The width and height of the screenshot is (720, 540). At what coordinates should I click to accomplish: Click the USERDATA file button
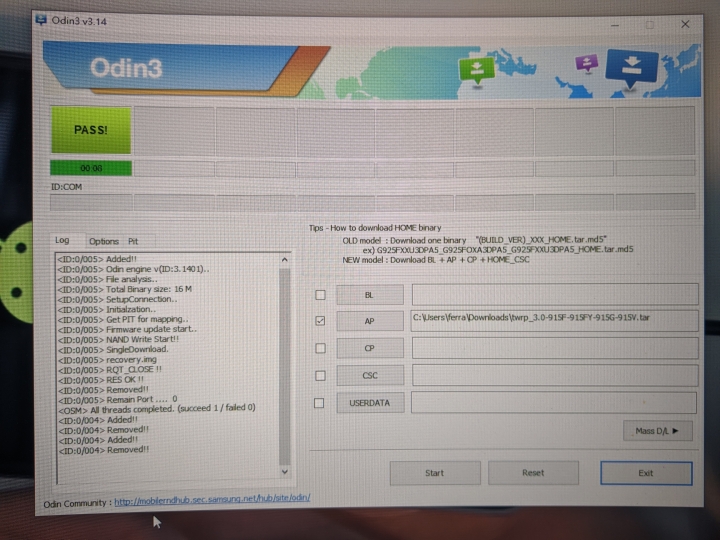click(x=370, y=403)
